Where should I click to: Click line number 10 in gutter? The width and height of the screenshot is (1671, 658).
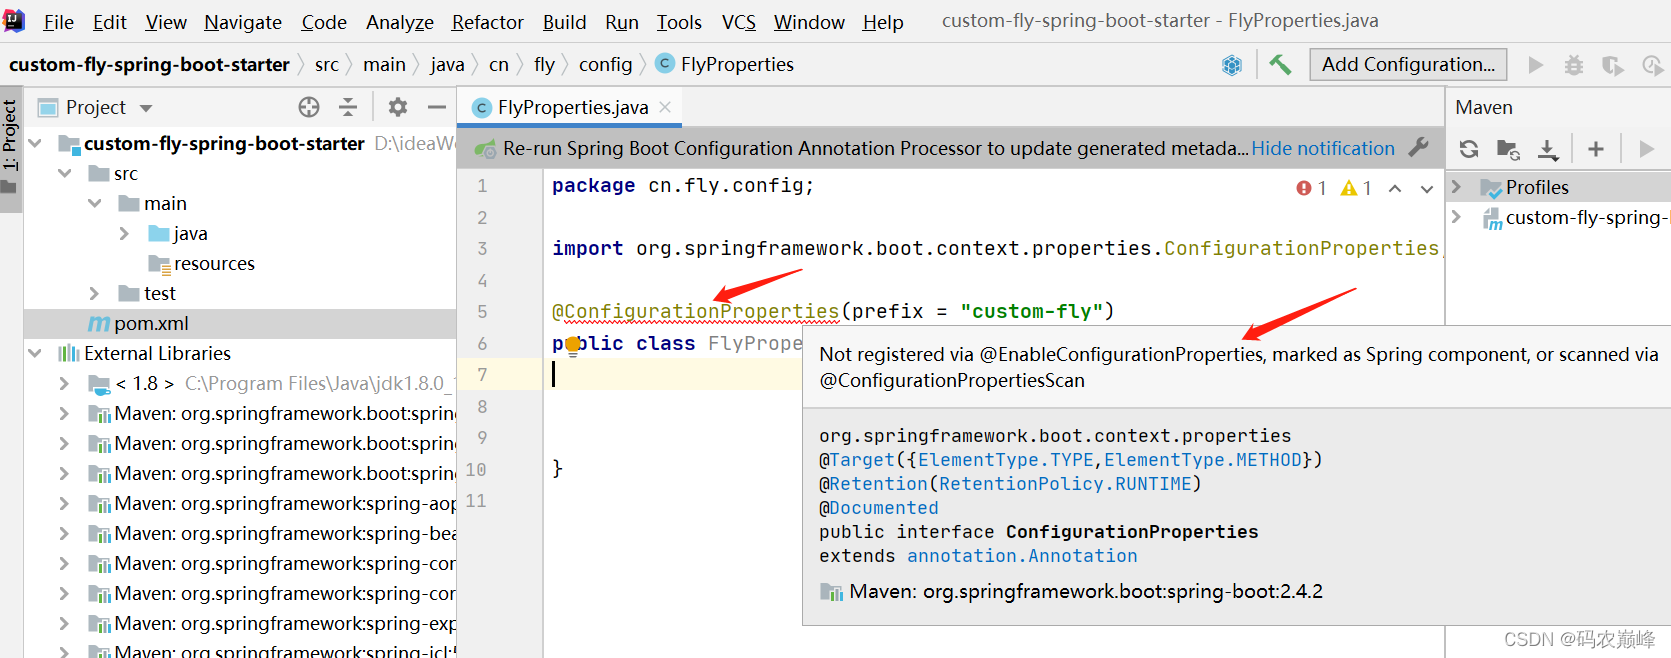tap(476, 469)
